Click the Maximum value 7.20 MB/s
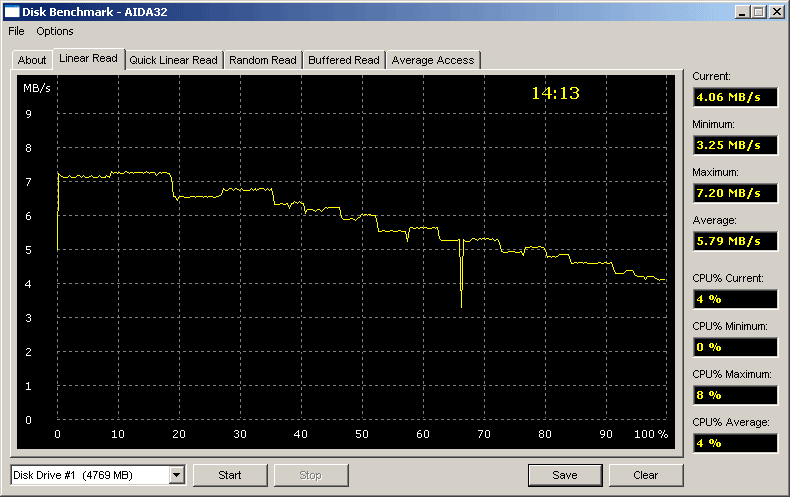This screenshot has height=497, width=790. [735, 193]
